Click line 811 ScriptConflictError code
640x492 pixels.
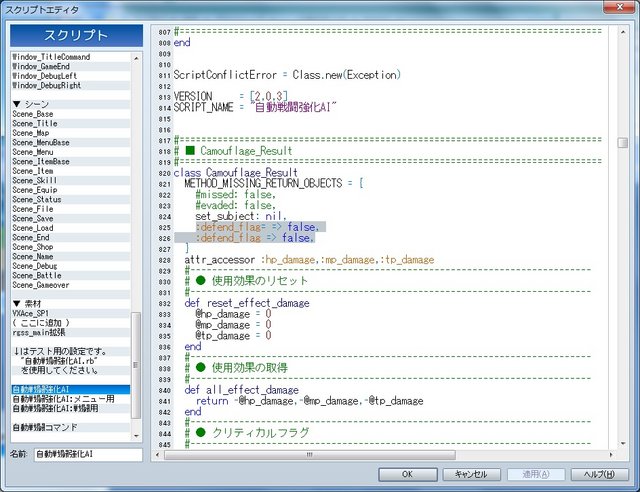pos(287,75)
